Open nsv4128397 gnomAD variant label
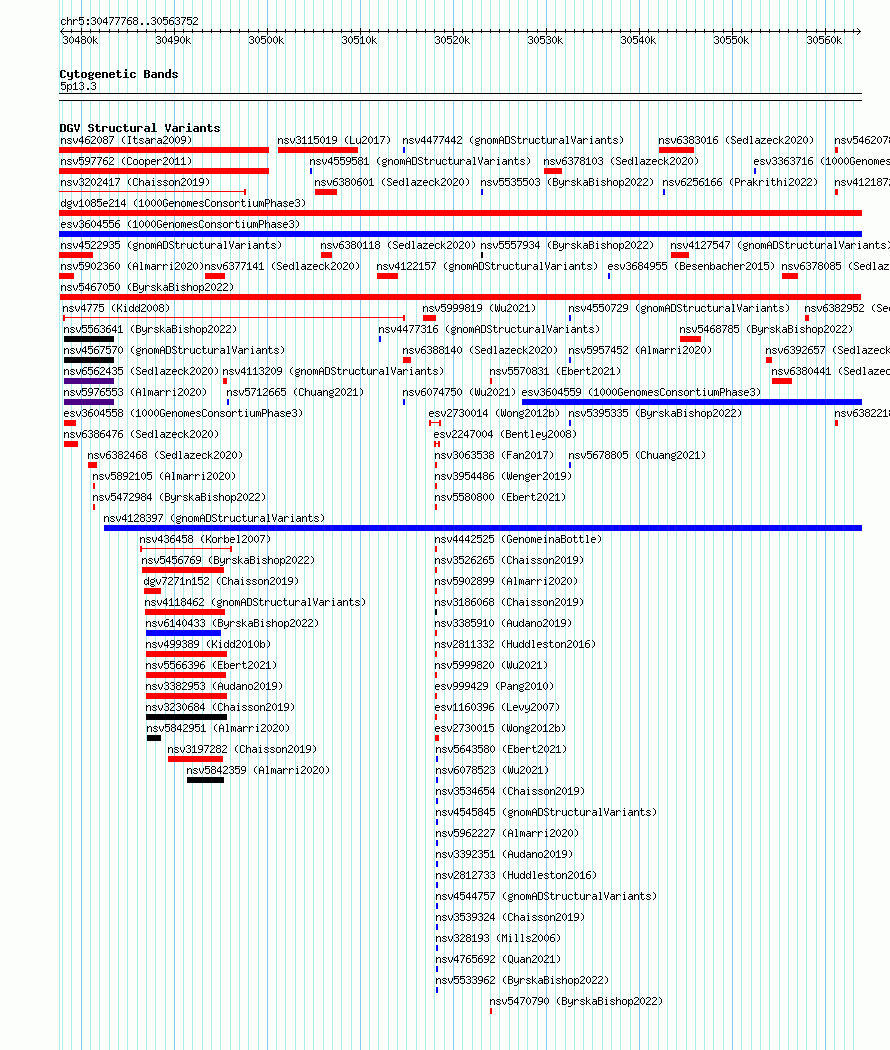 pyautogui.click(x=214, y=518)
